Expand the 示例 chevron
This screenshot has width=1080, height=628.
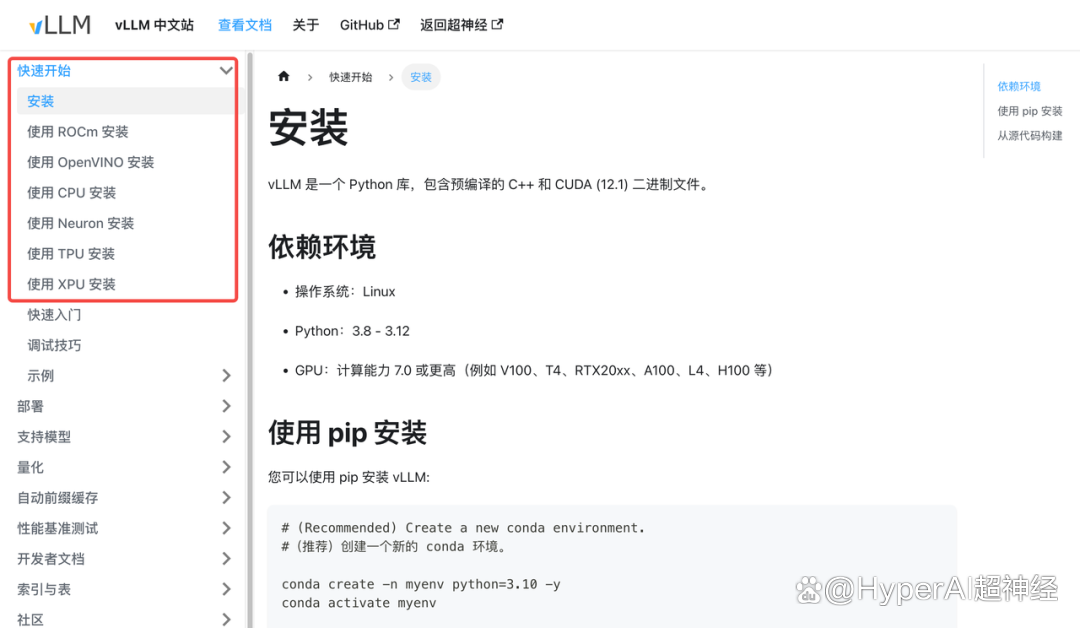(x=226, y=375)
